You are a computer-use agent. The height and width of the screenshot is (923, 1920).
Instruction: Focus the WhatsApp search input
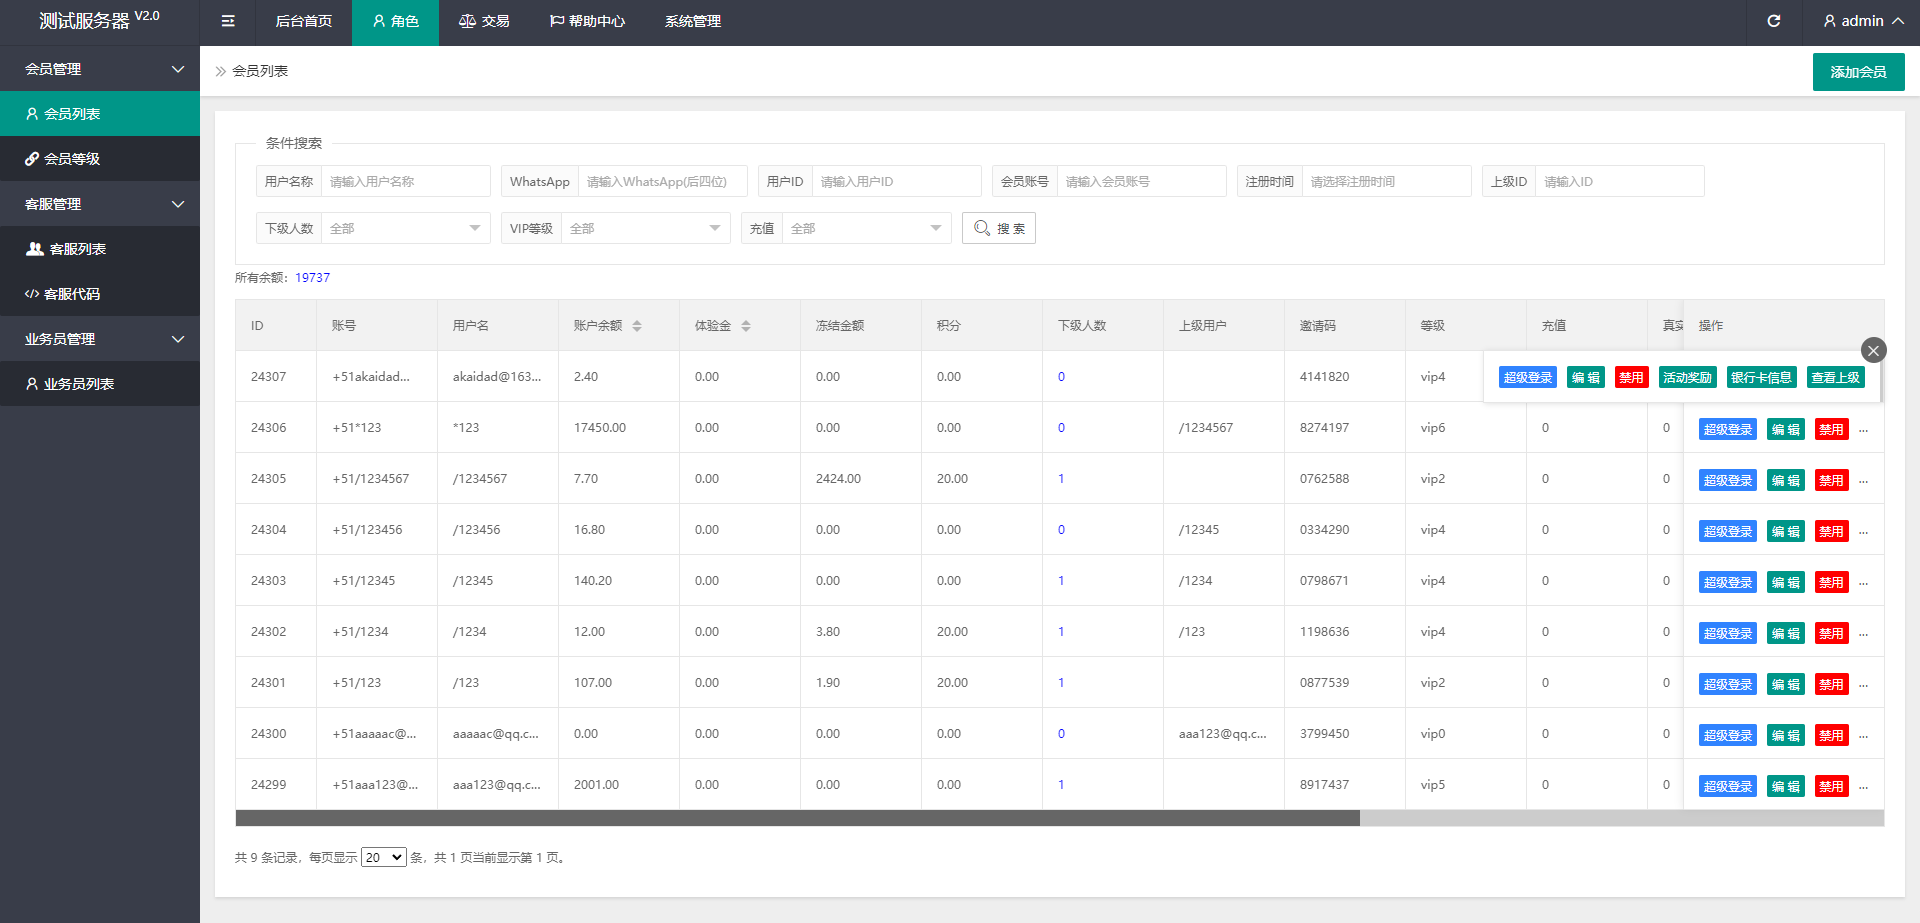662,181
